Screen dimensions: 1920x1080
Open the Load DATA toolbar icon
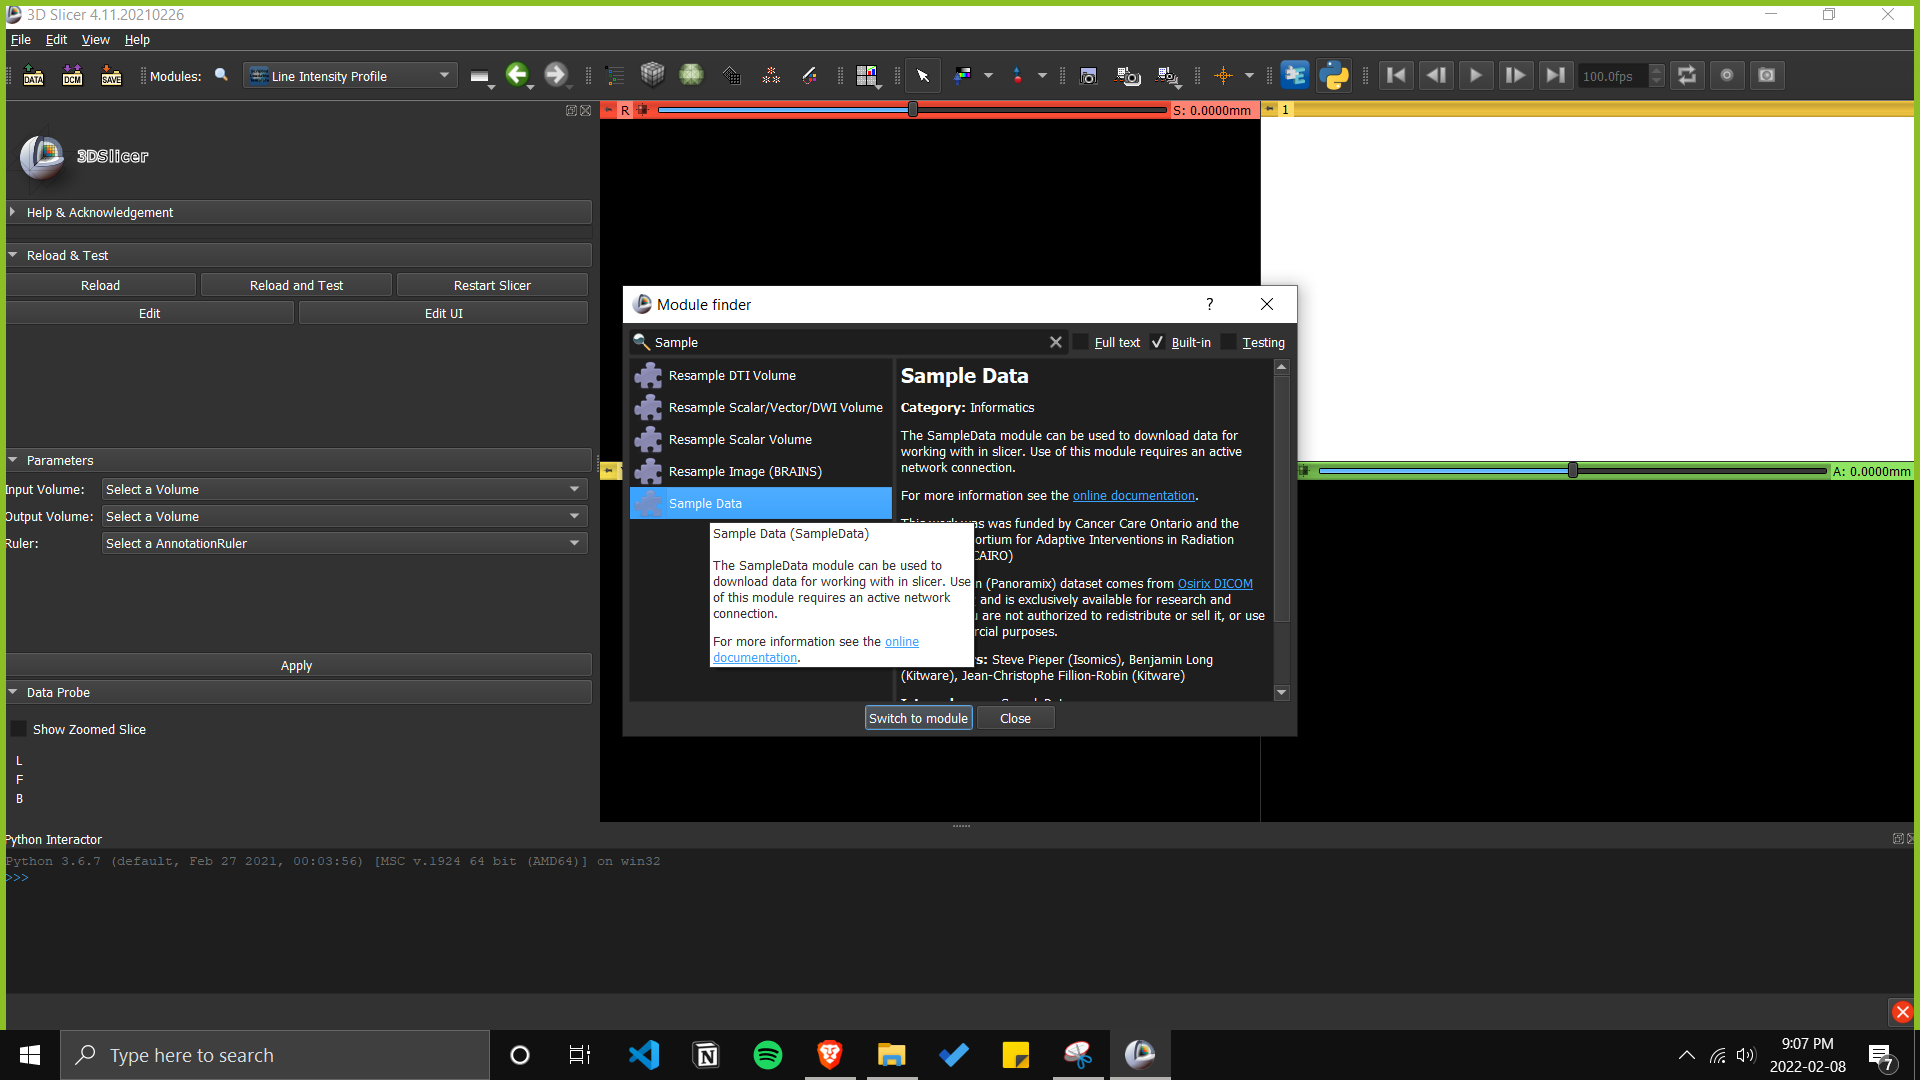(x=33, y=76)
